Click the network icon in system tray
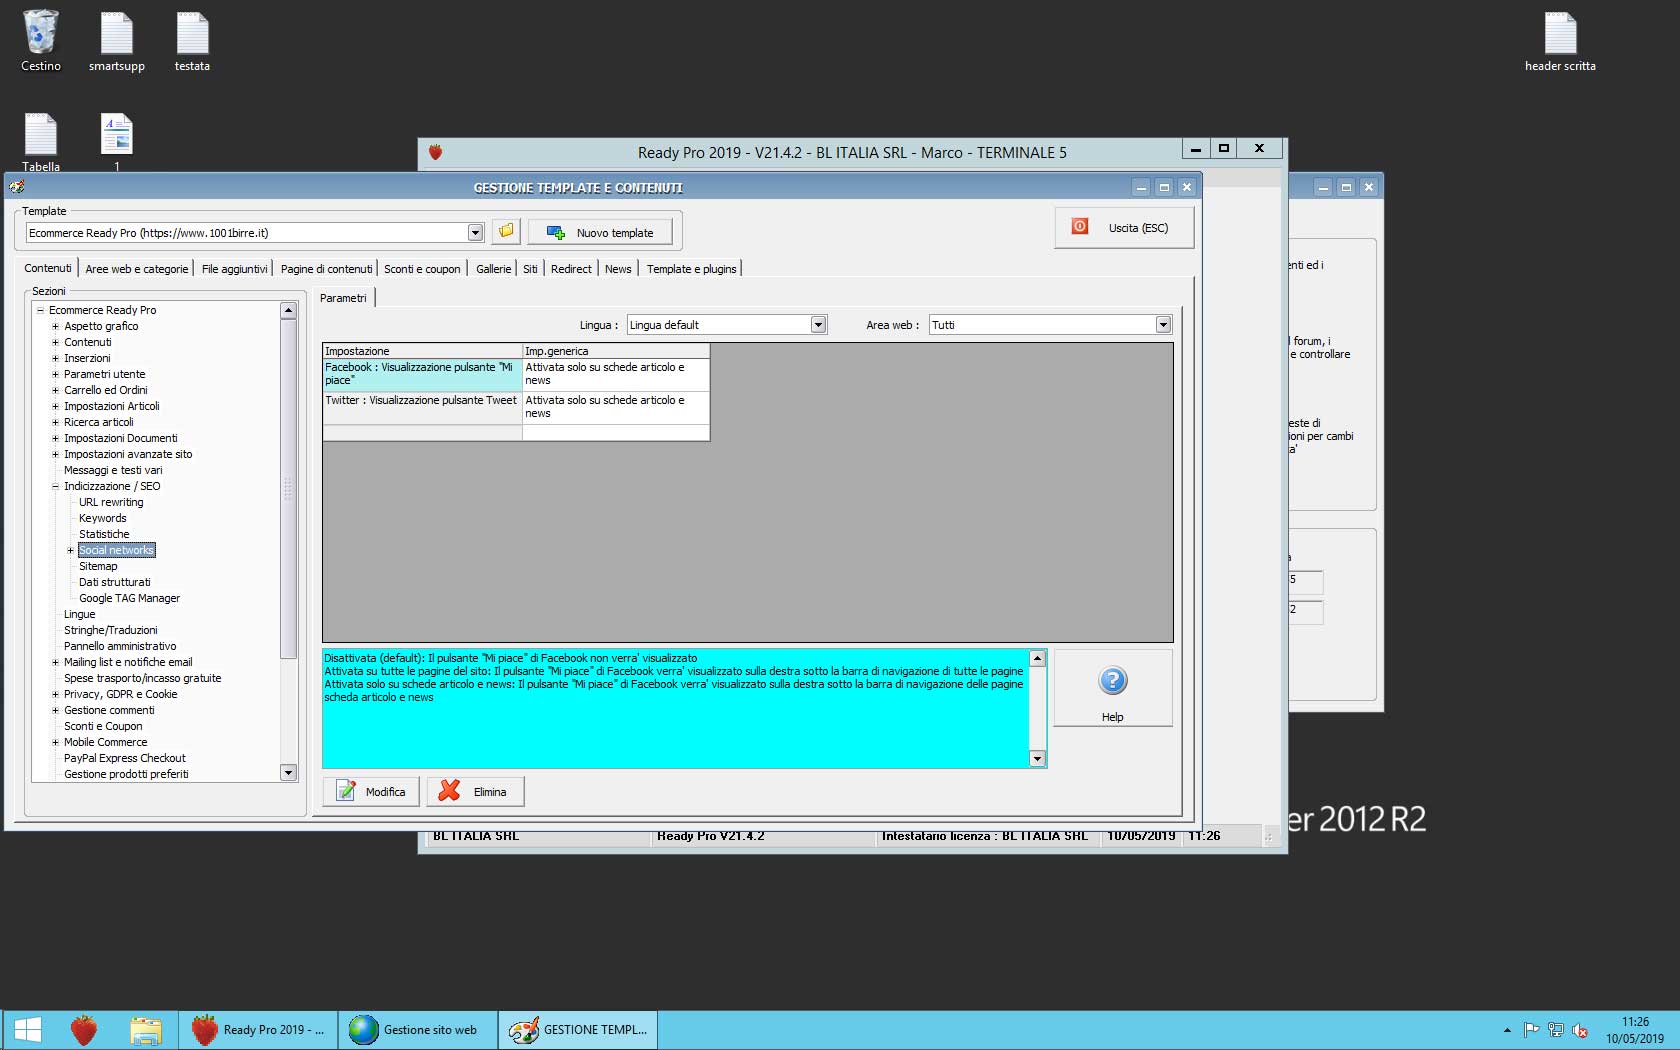Screen dimensions: 1680x1050 pyautogui.click(x=1556, y=1030)
